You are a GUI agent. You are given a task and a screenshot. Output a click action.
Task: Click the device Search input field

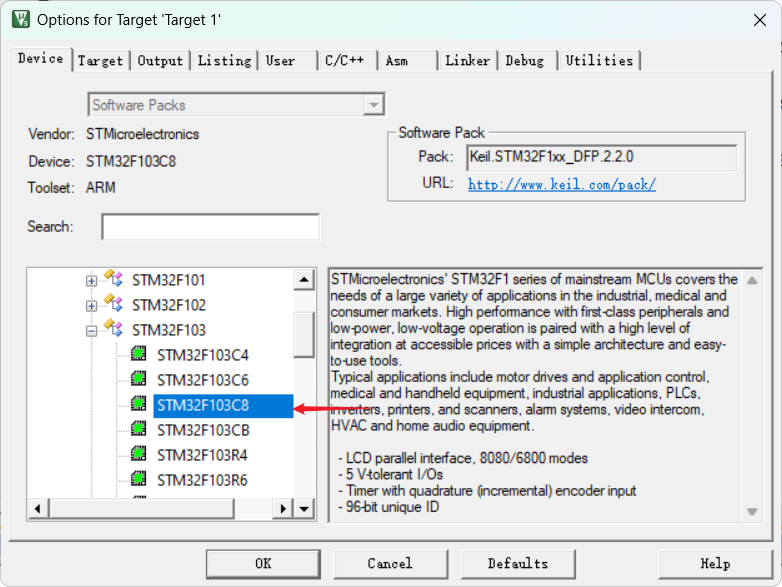tap(210, 227)
